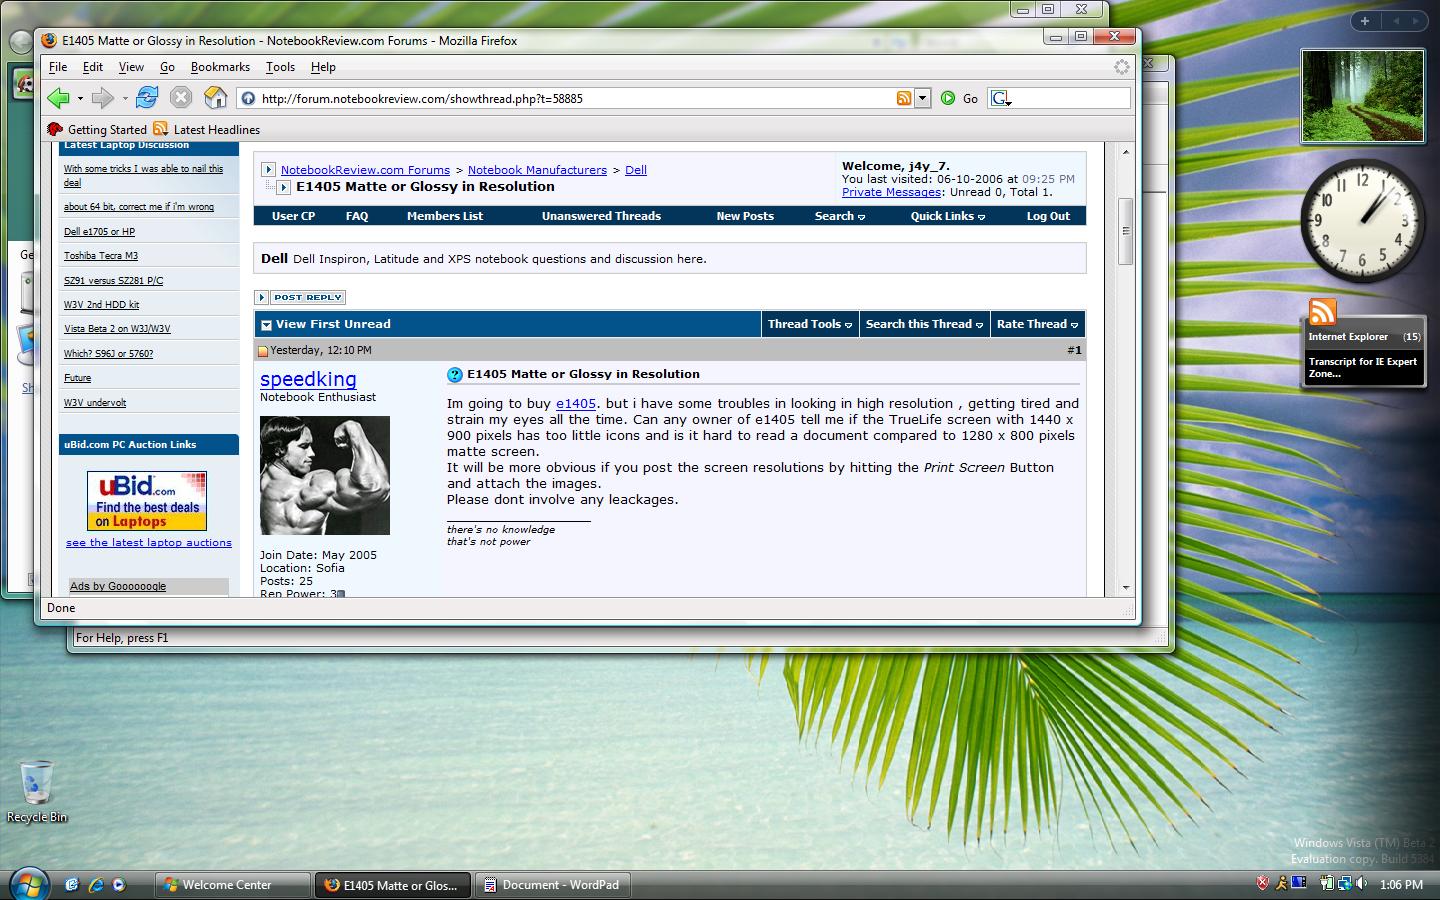Viewport: 1440px width, 900px height.
Task: Open the NotebookReview.com Forums breadcrumb link
Action: pyautogui.click(x=365, y=170)
